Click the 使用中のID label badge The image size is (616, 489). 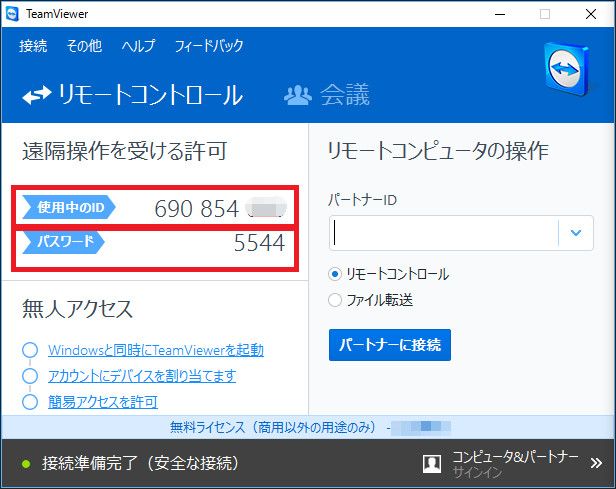tap(69, 207)
